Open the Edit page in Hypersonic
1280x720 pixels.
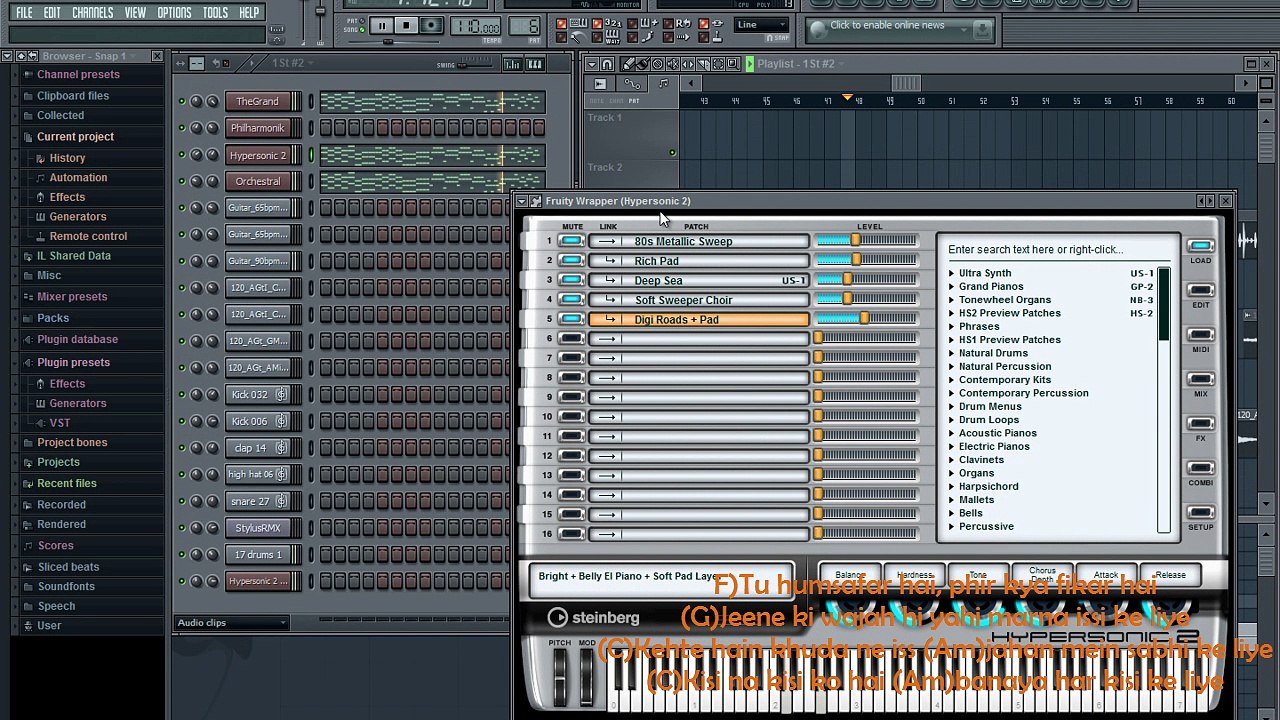click(x=1200, y=291)
